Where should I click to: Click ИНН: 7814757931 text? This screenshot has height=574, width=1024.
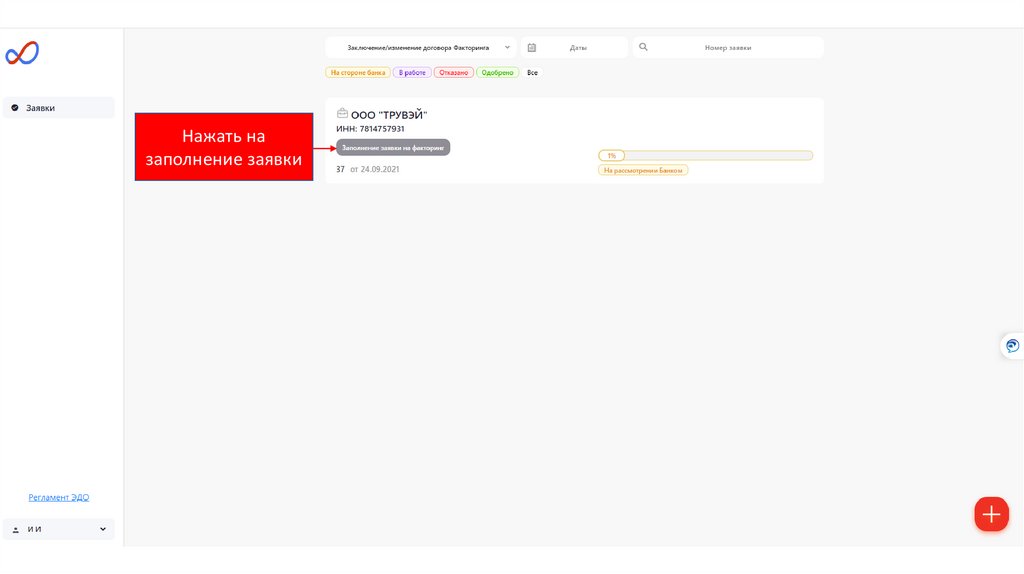coord(370,129)
